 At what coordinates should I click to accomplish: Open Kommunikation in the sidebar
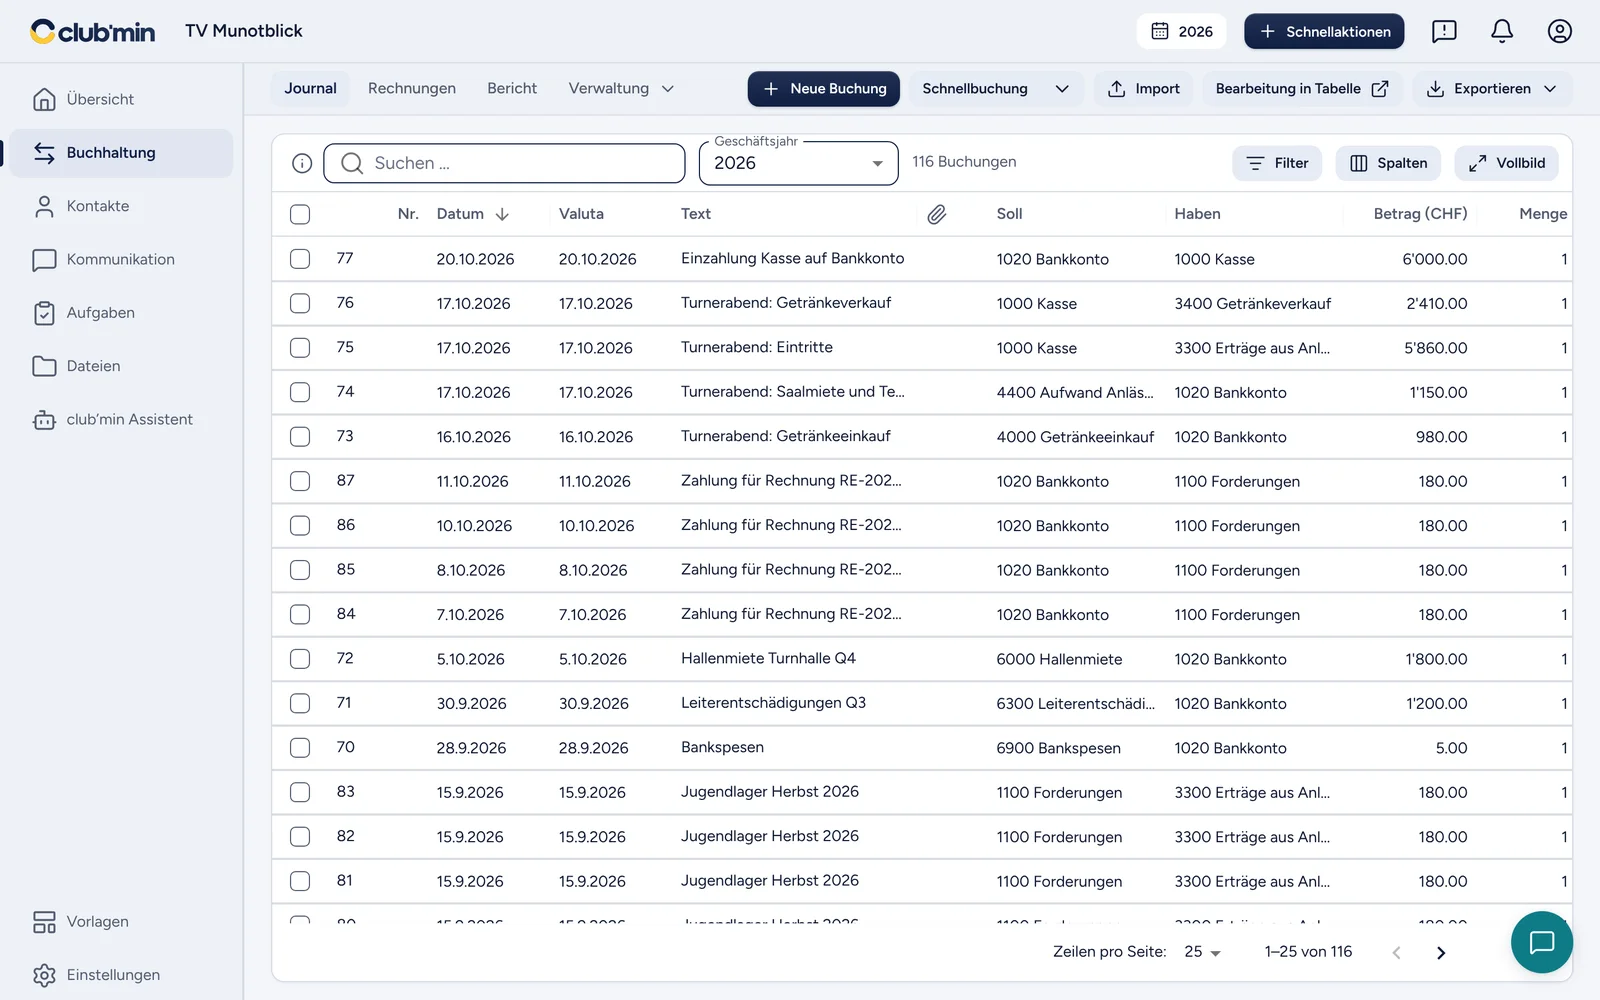[121, 259]
